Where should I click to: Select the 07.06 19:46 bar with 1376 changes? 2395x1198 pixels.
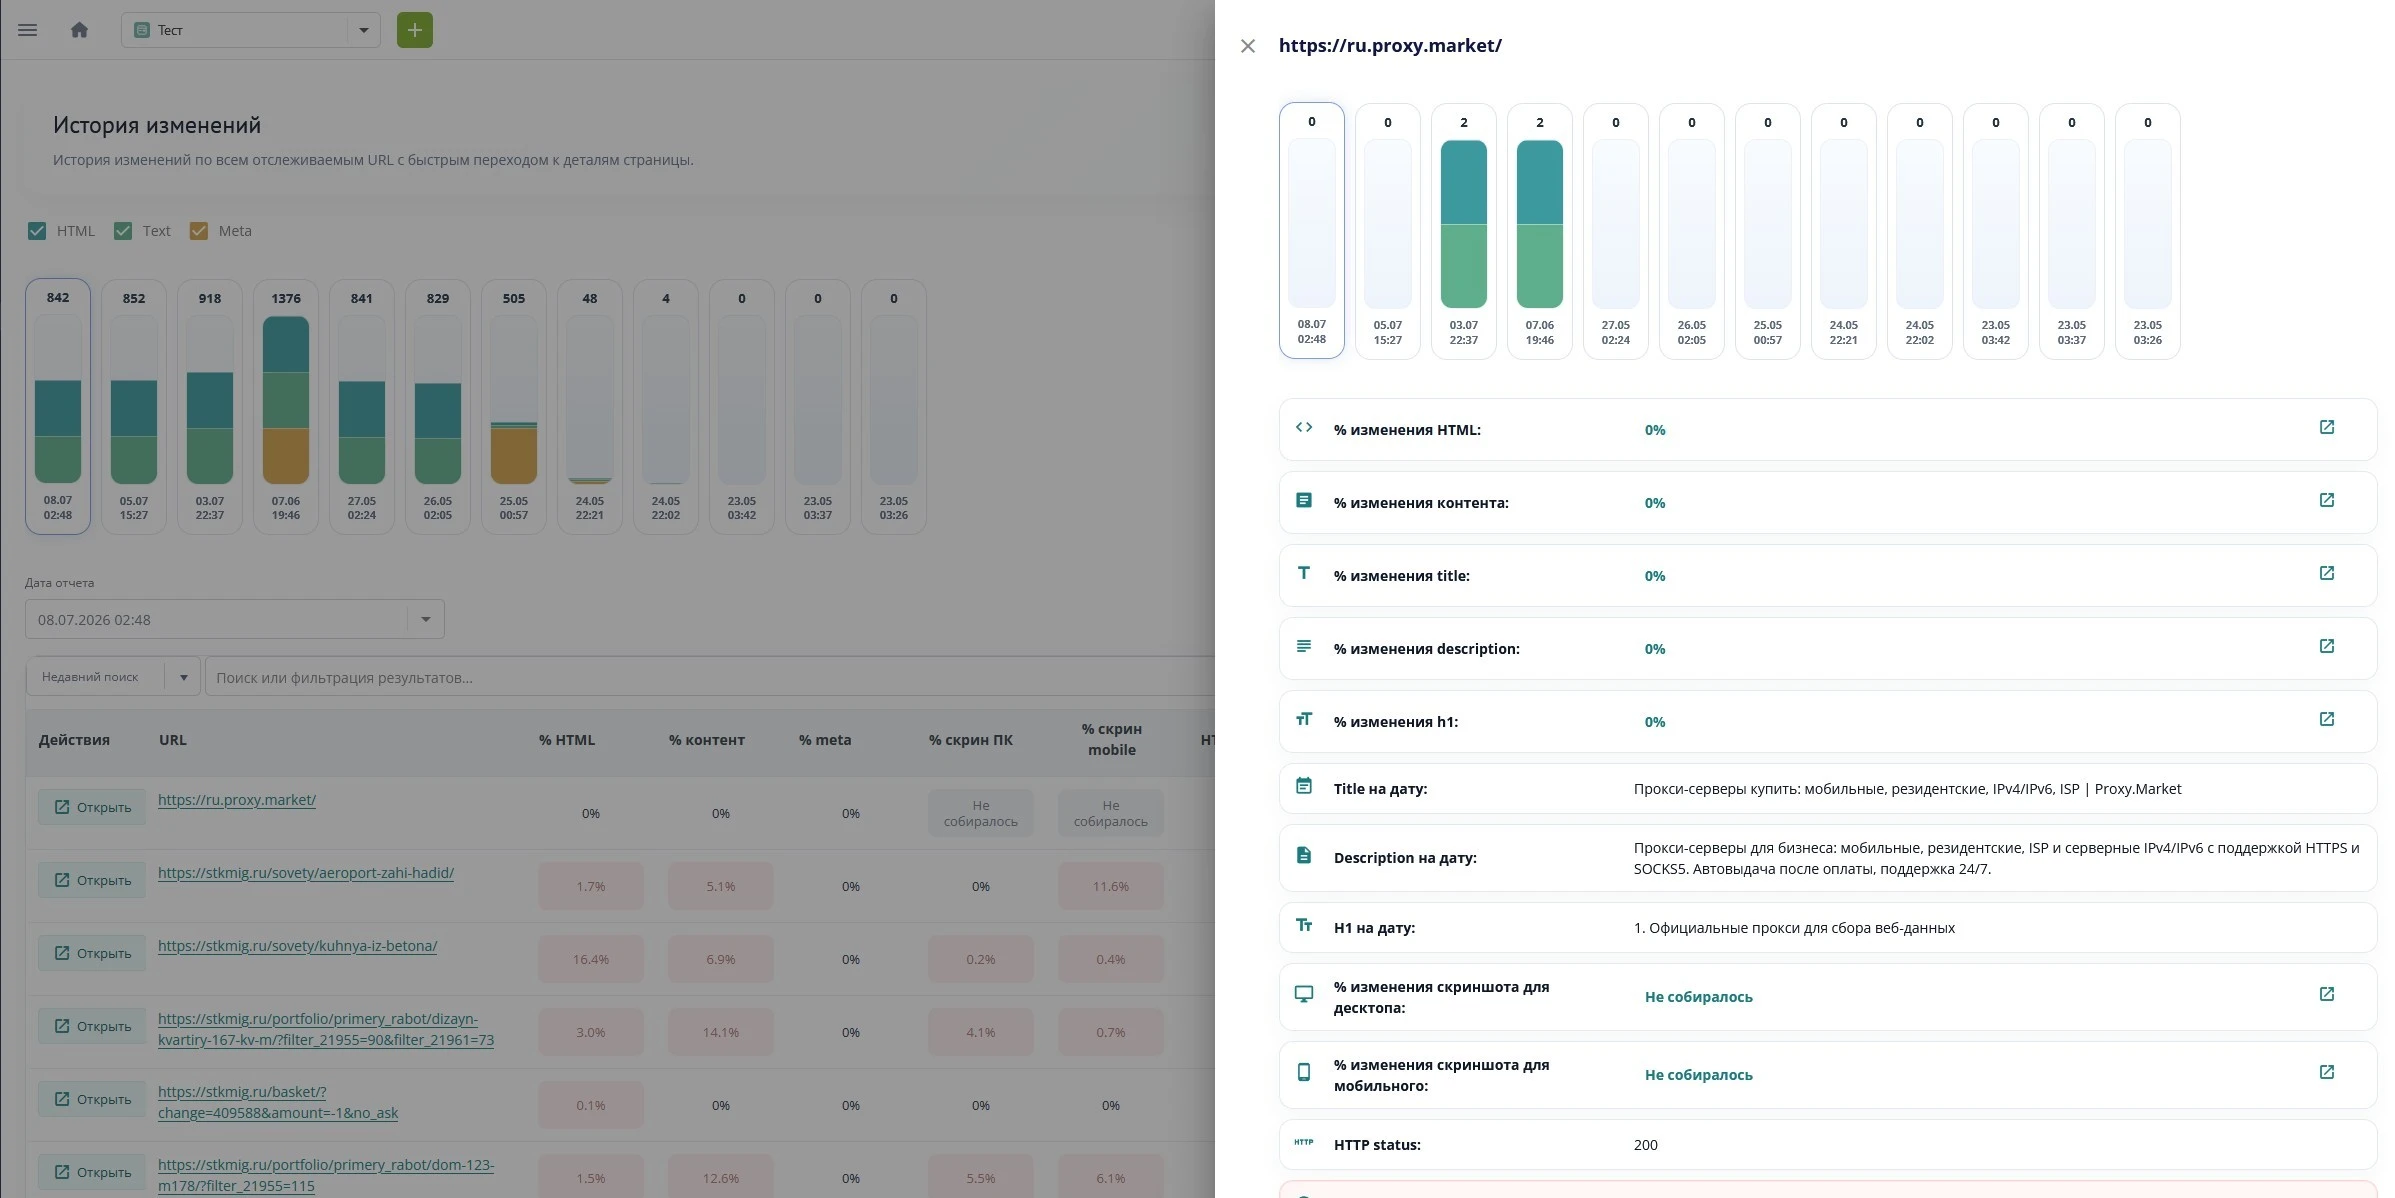(x=286, y=406)
